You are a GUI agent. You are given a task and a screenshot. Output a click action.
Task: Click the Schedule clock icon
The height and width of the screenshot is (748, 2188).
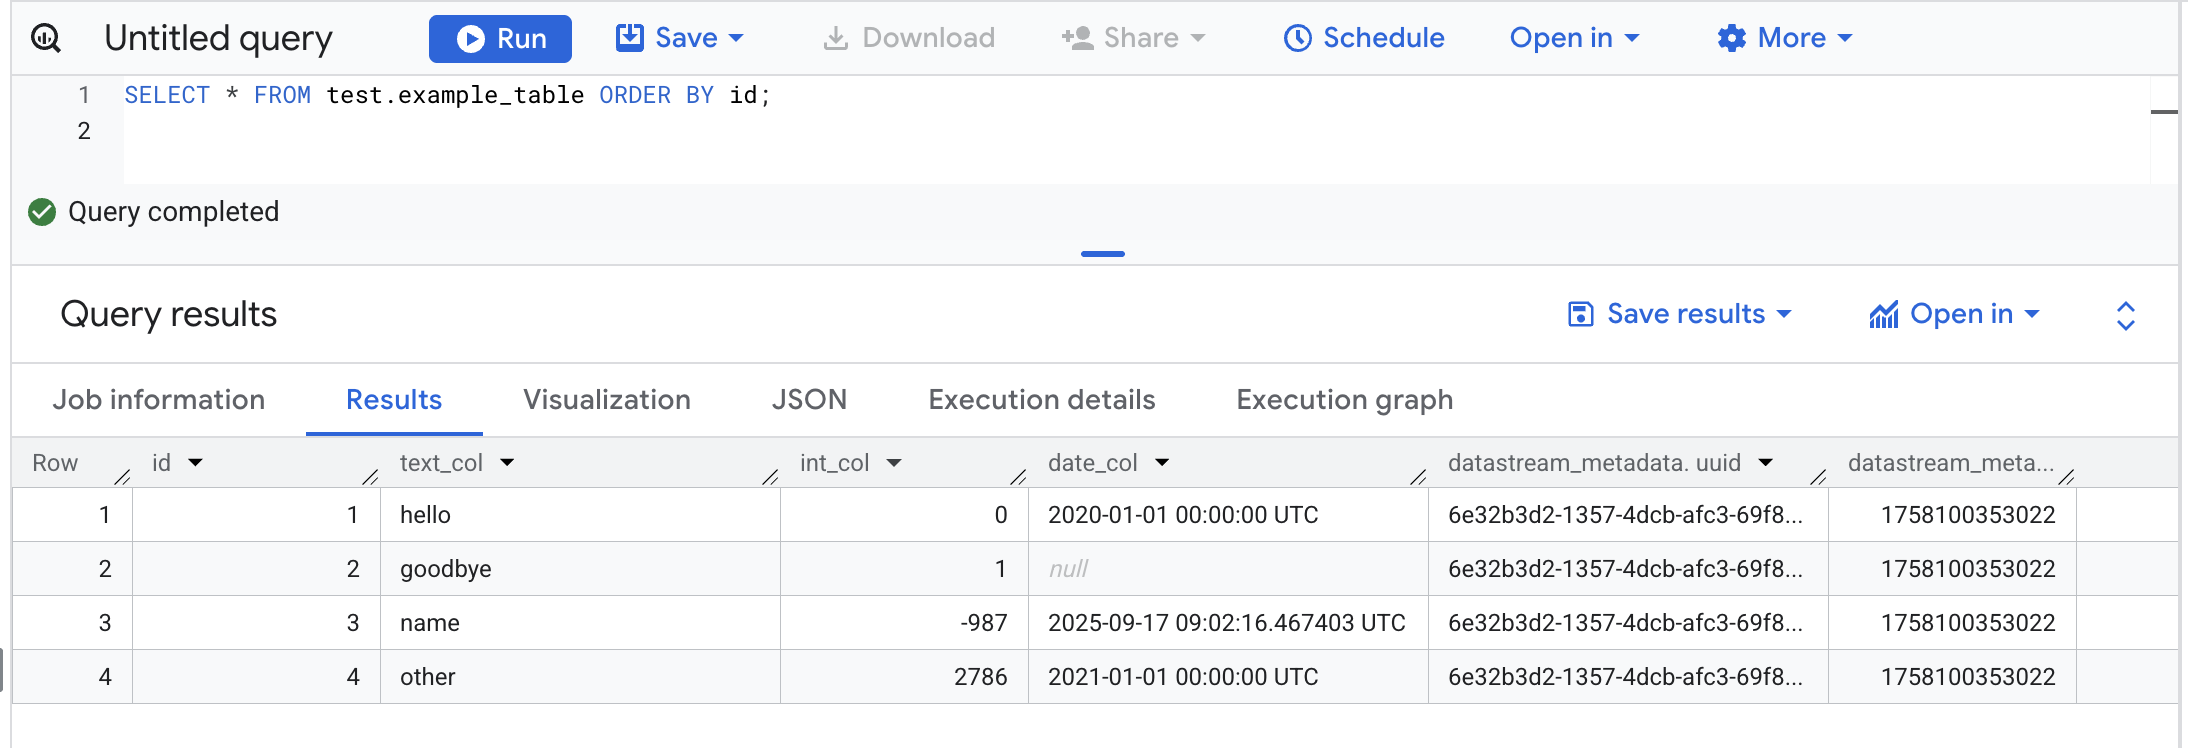[1297, 38]
